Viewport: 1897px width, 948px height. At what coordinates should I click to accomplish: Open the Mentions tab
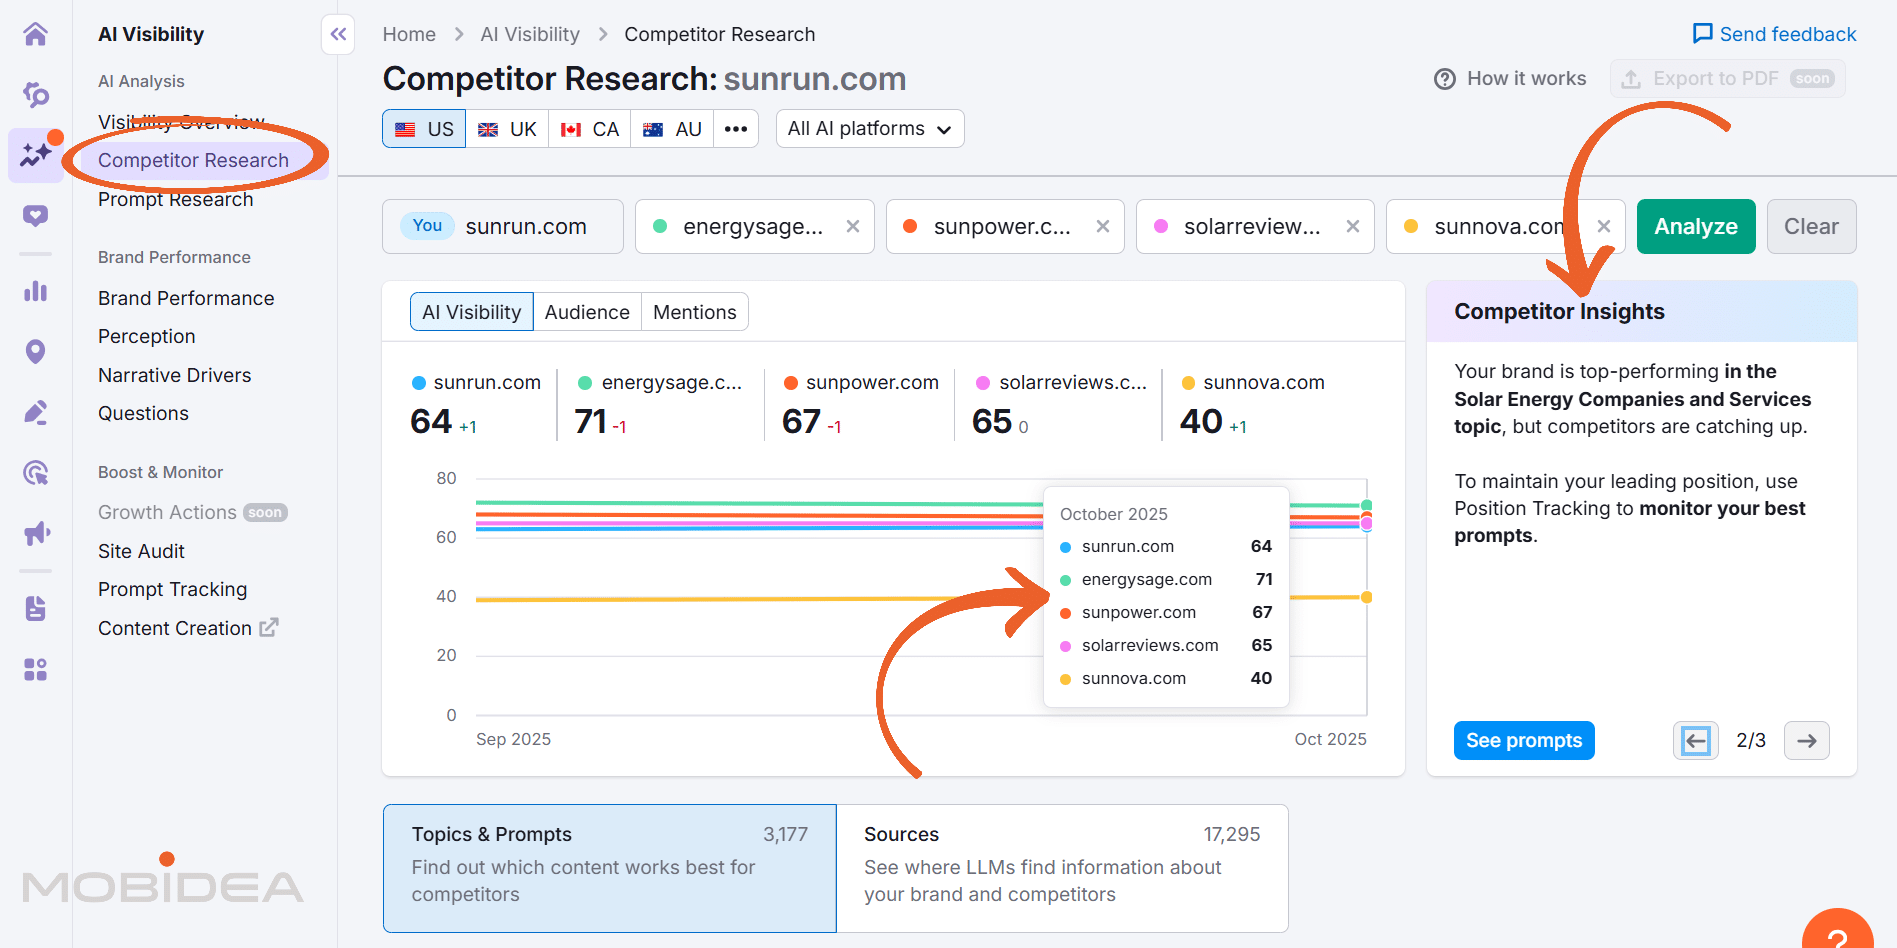pos(694,311)
